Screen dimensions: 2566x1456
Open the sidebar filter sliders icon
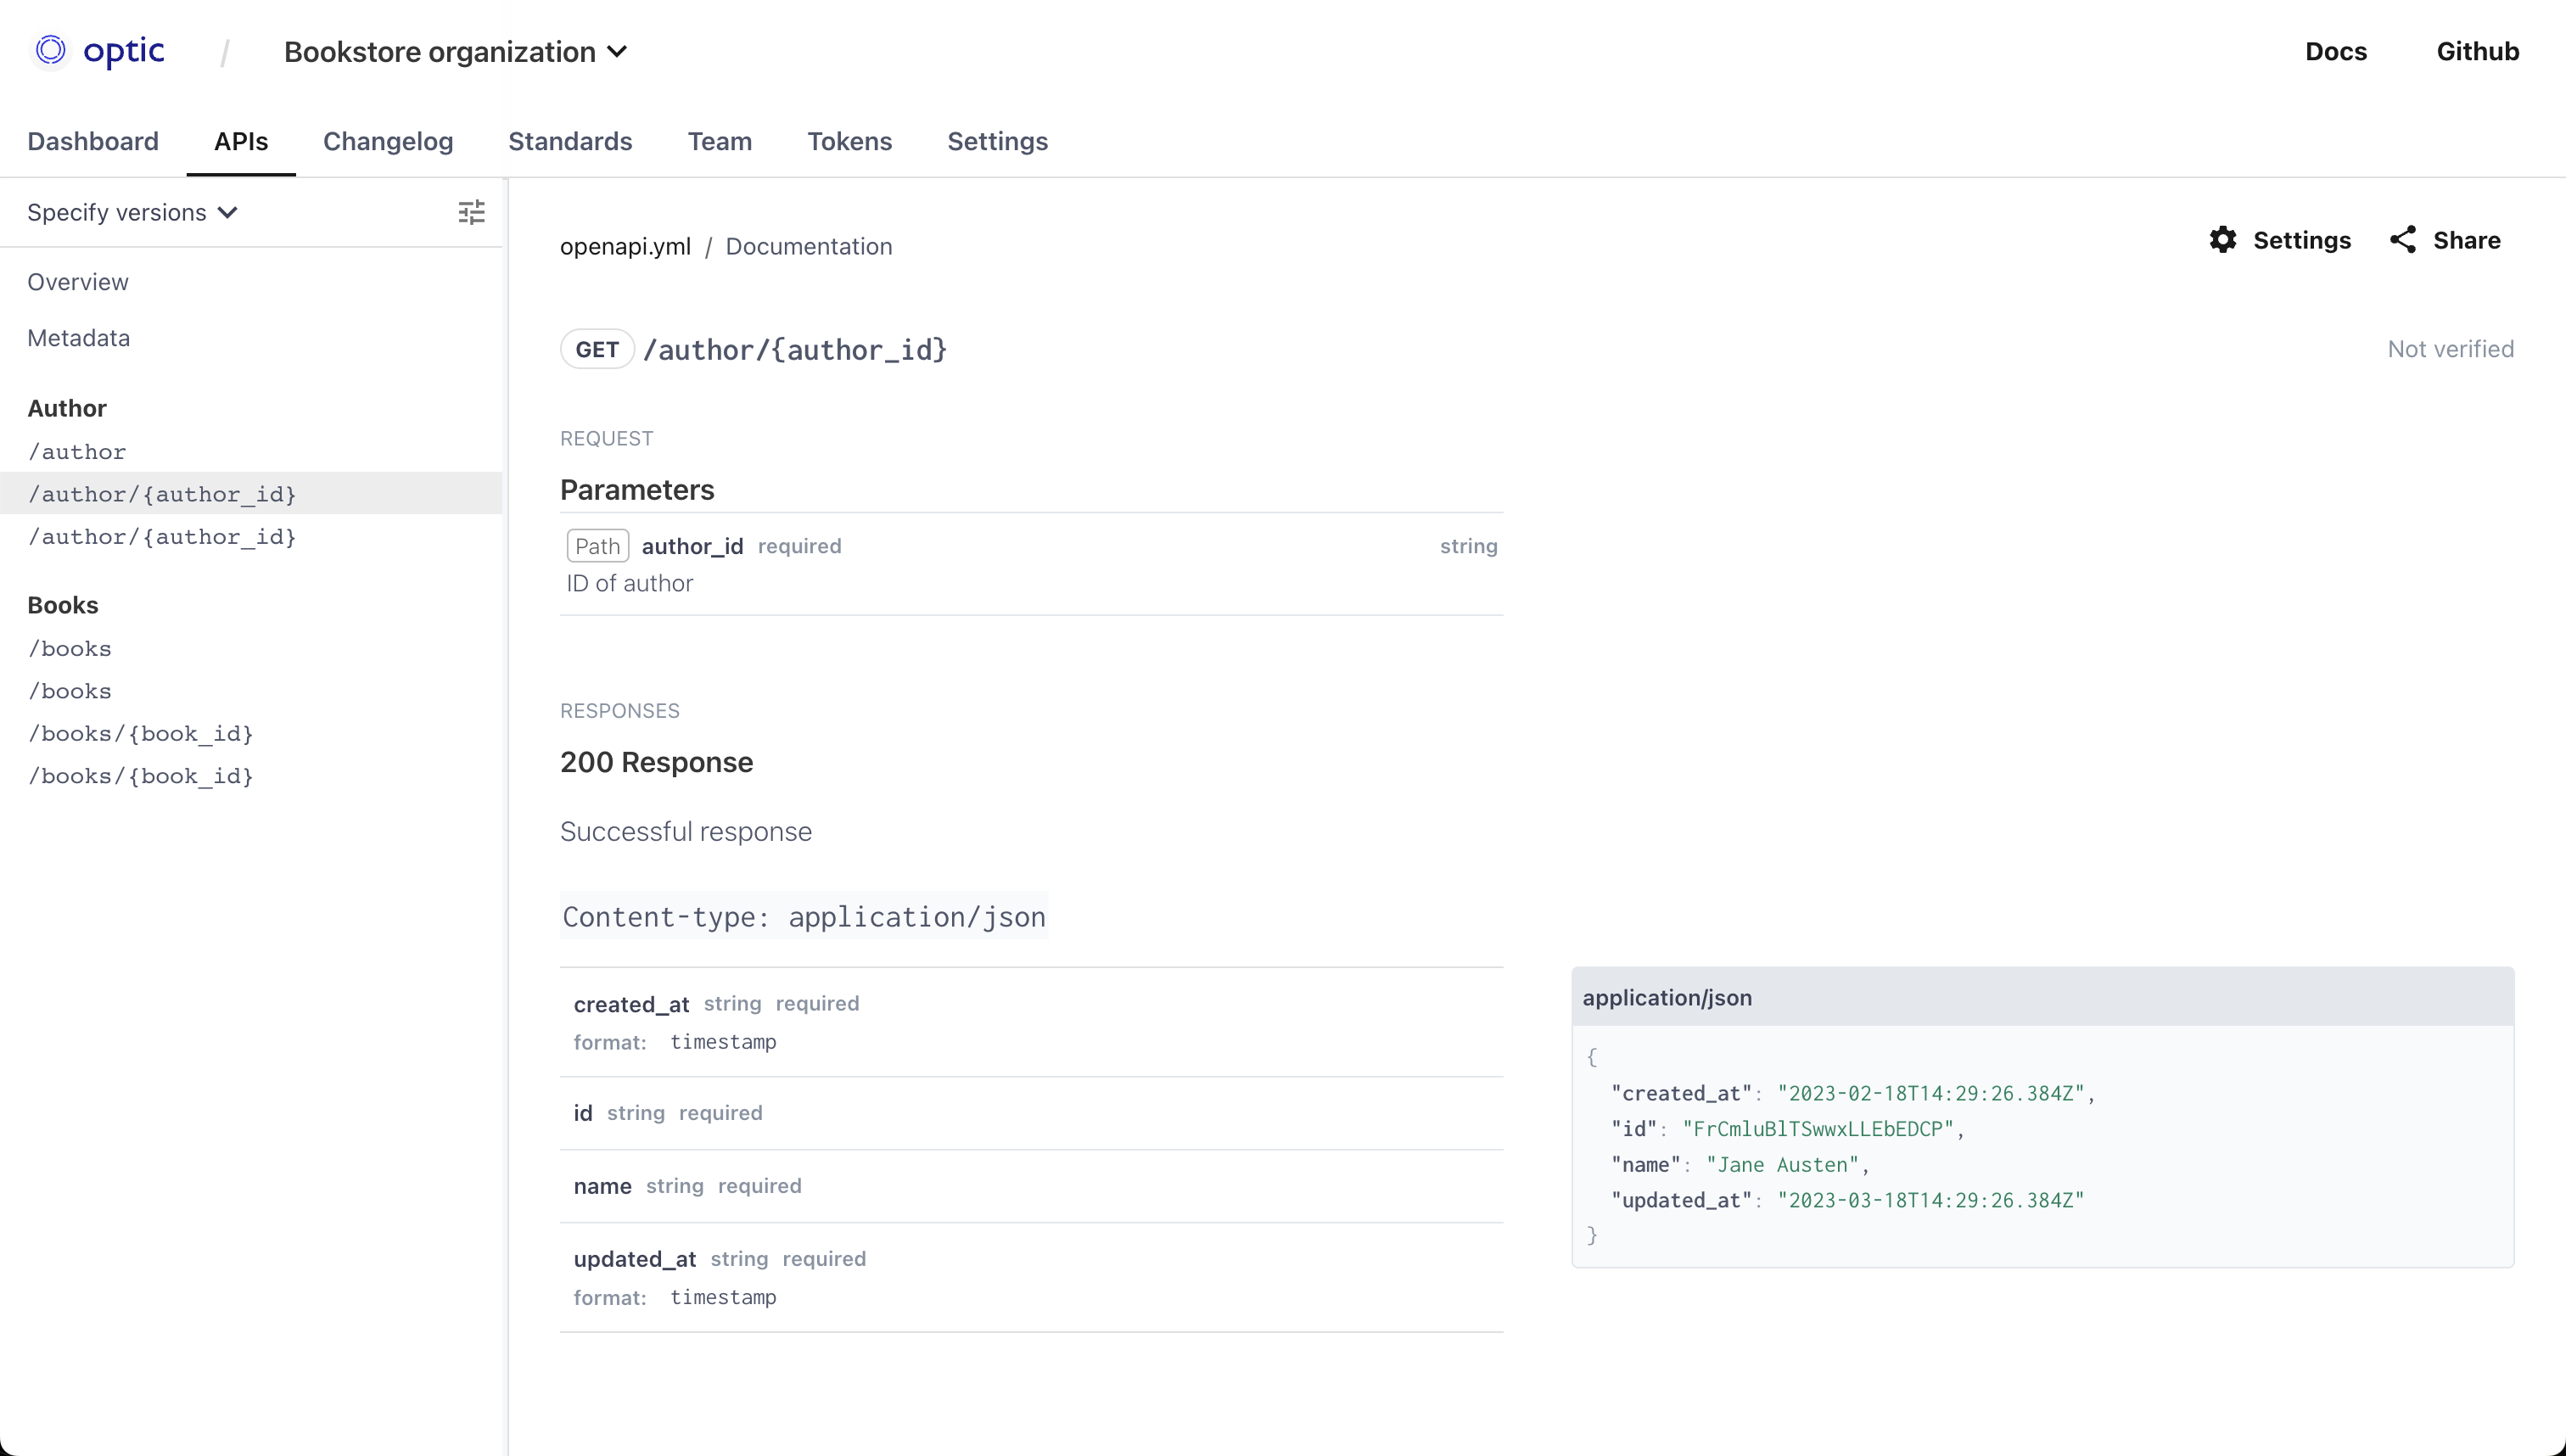471,212
